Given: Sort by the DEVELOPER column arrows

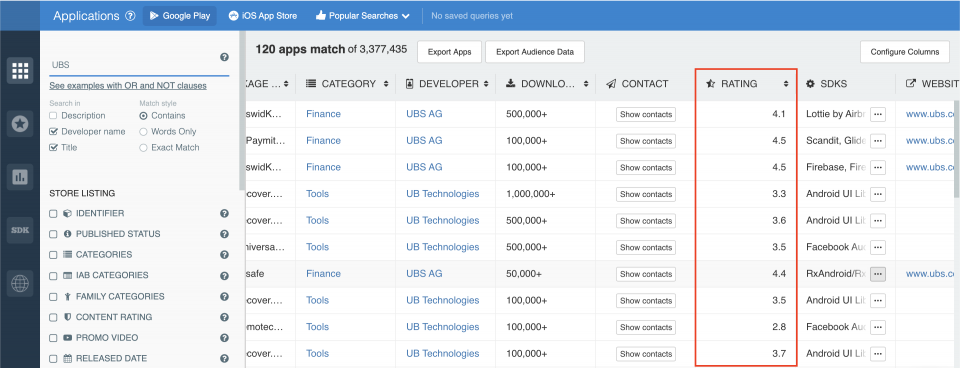Looking at the screenshot, I should pyautogui.click(x=486, y=84).
